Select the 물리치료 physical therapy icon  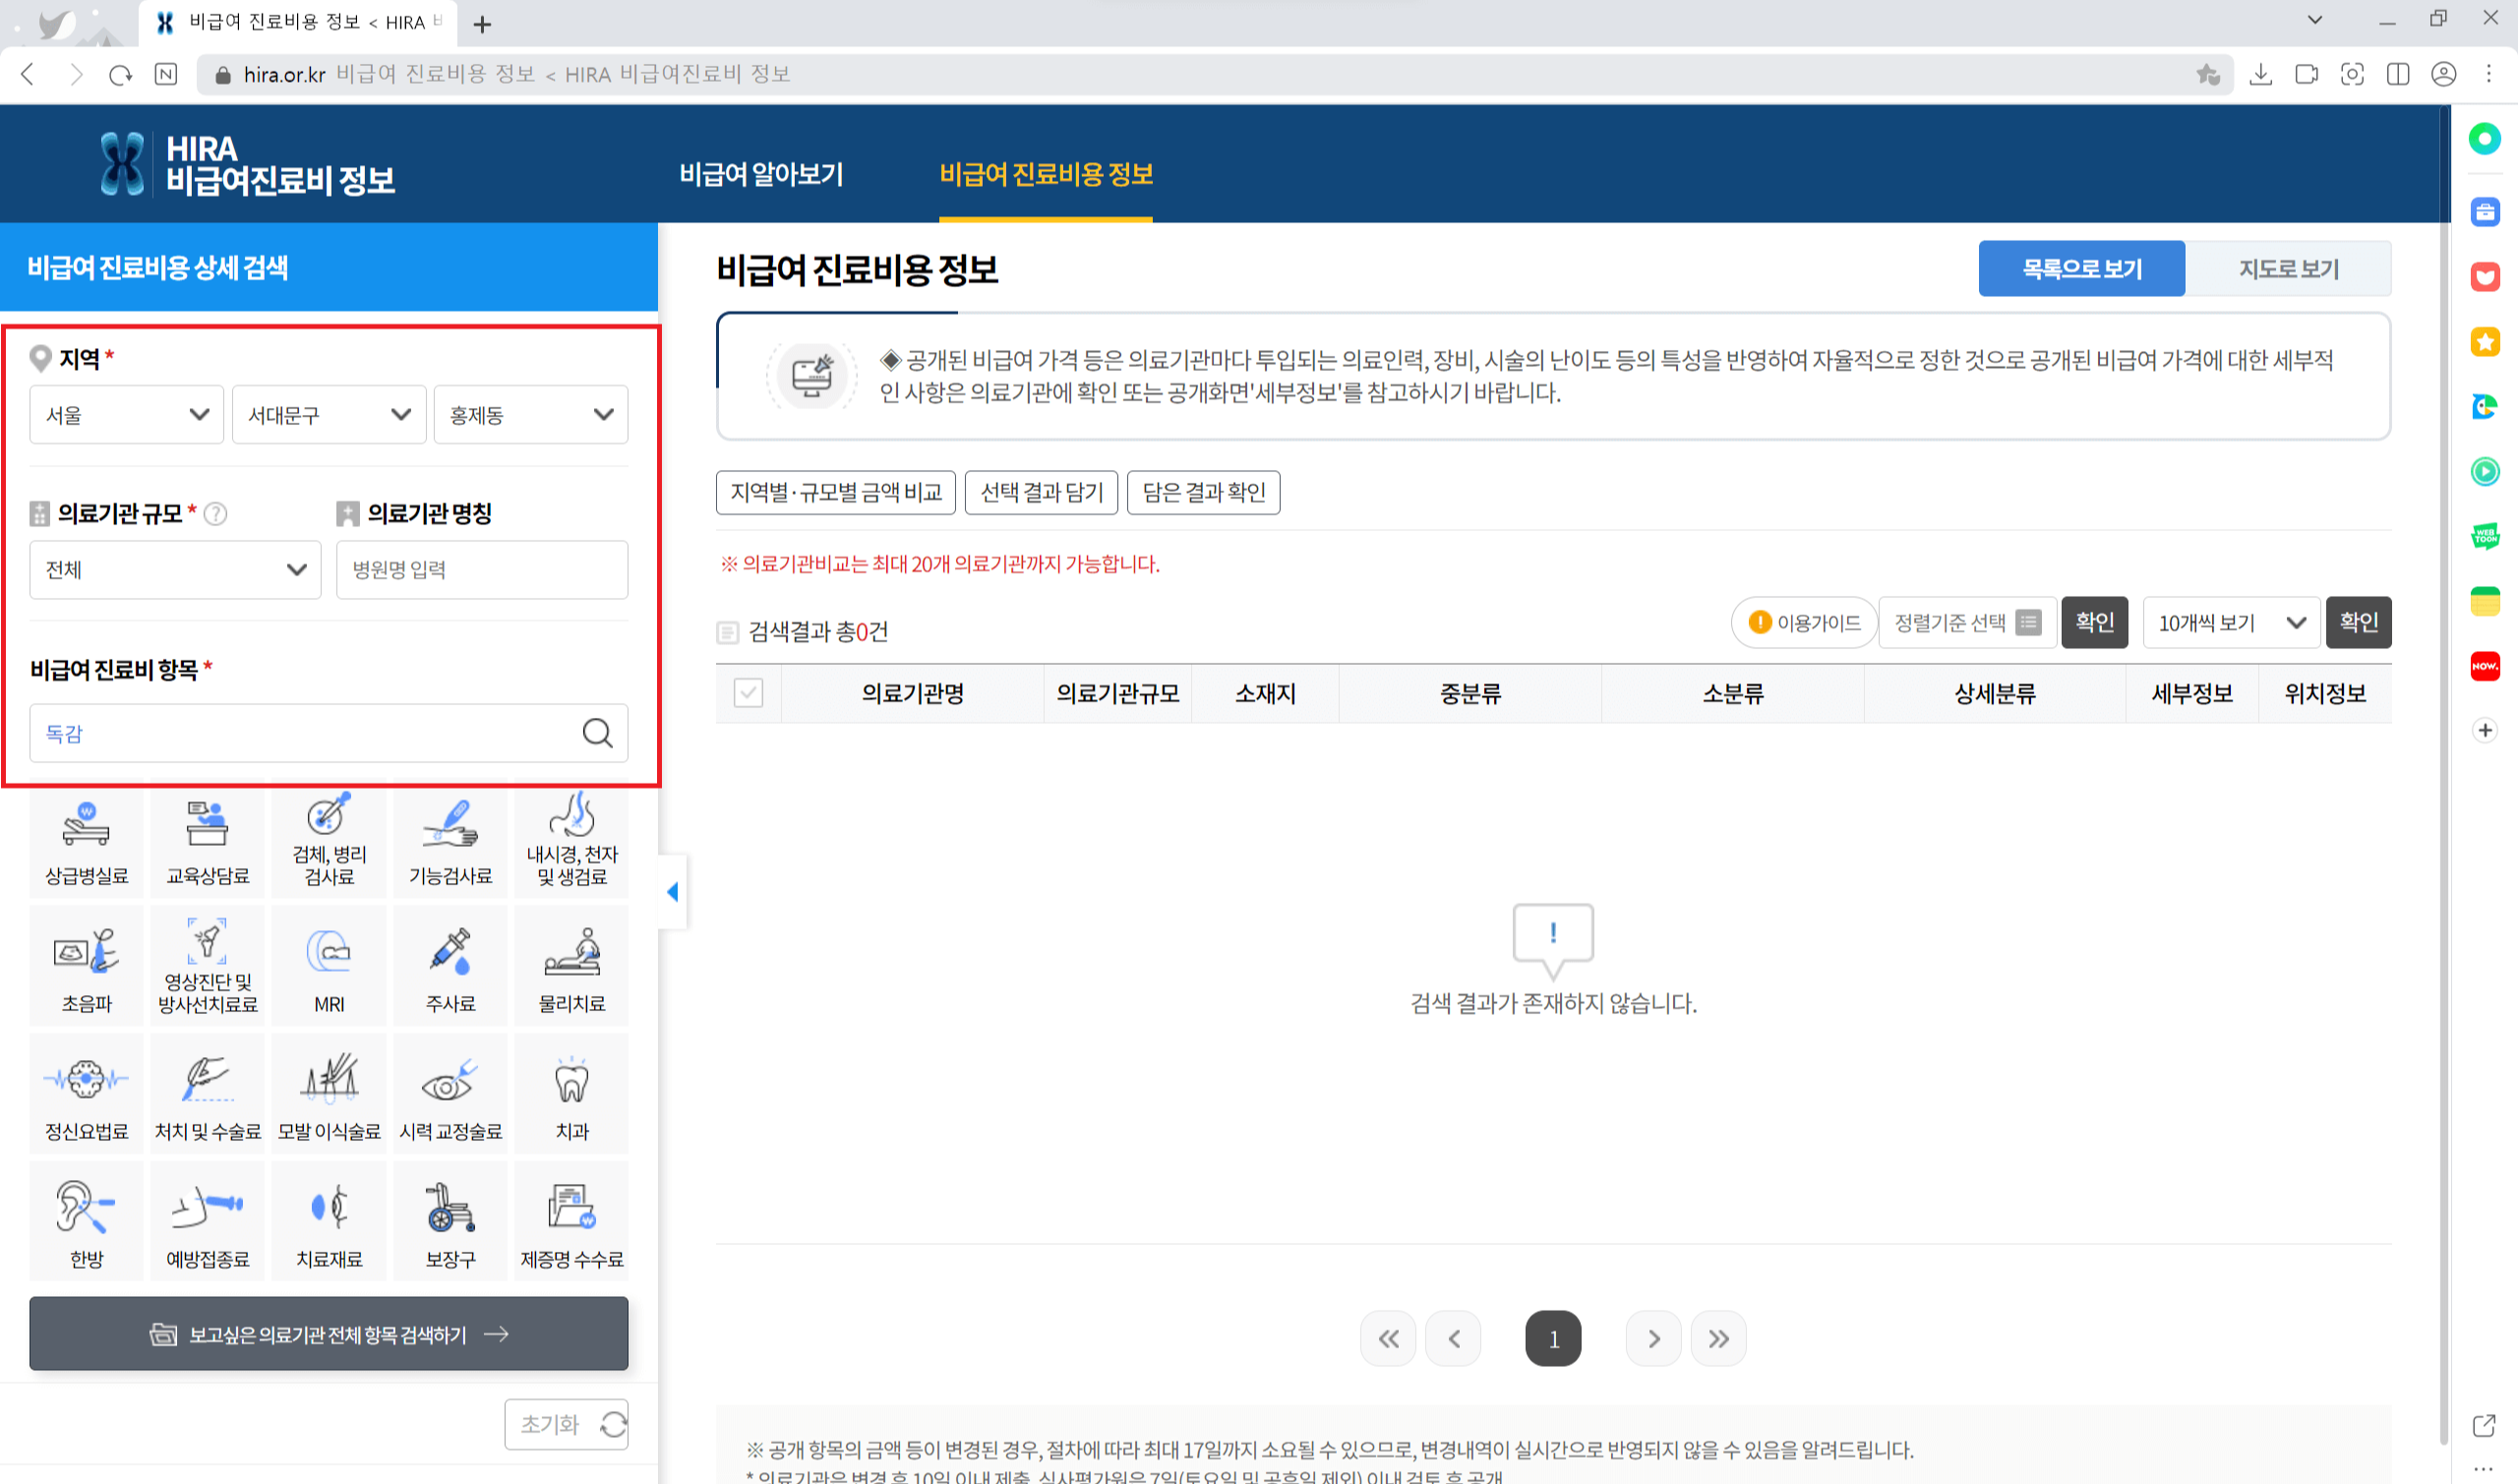pyautogui.click(x=571, y=963)
